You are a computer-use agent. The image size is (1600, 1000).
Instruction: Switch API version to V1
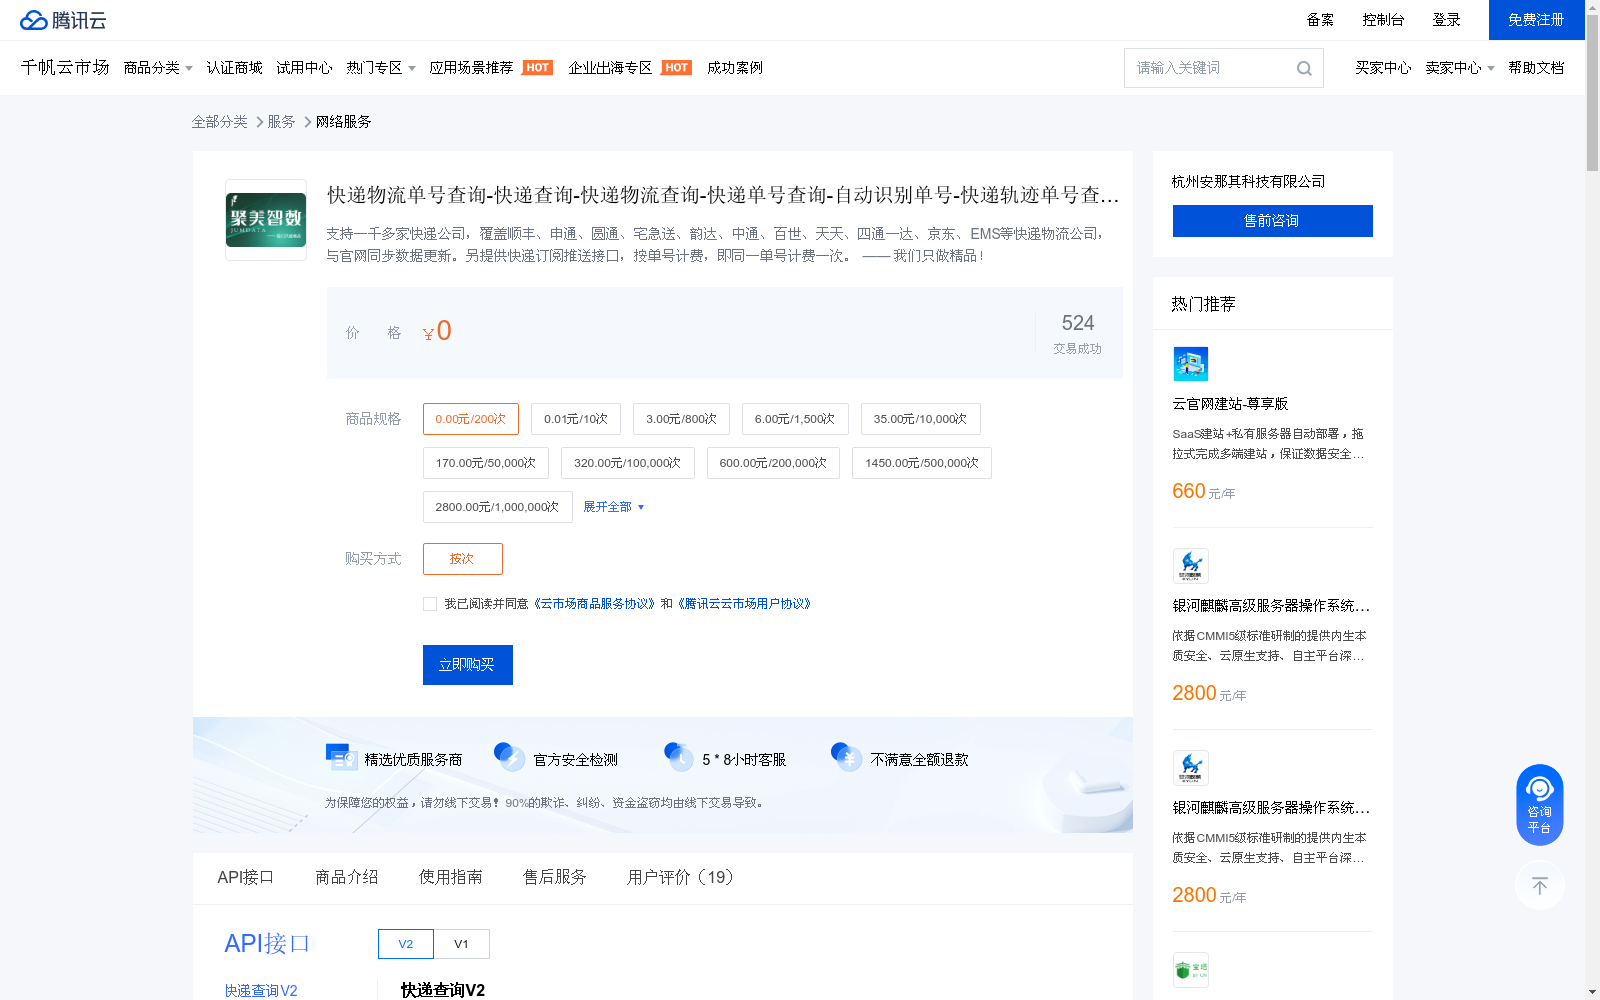coord(462,944)
